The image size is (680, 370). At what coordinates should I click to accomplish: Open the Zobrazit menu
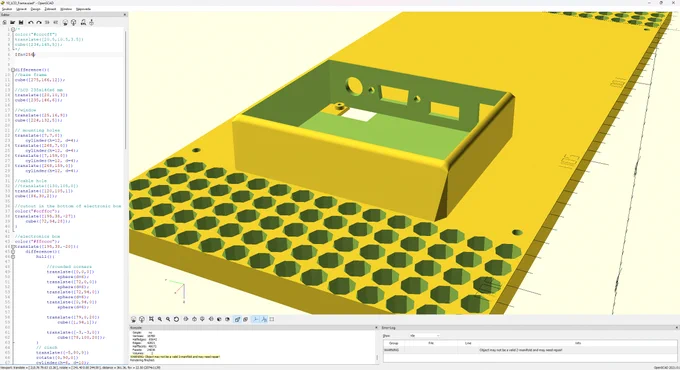click(x=50, y=9)
